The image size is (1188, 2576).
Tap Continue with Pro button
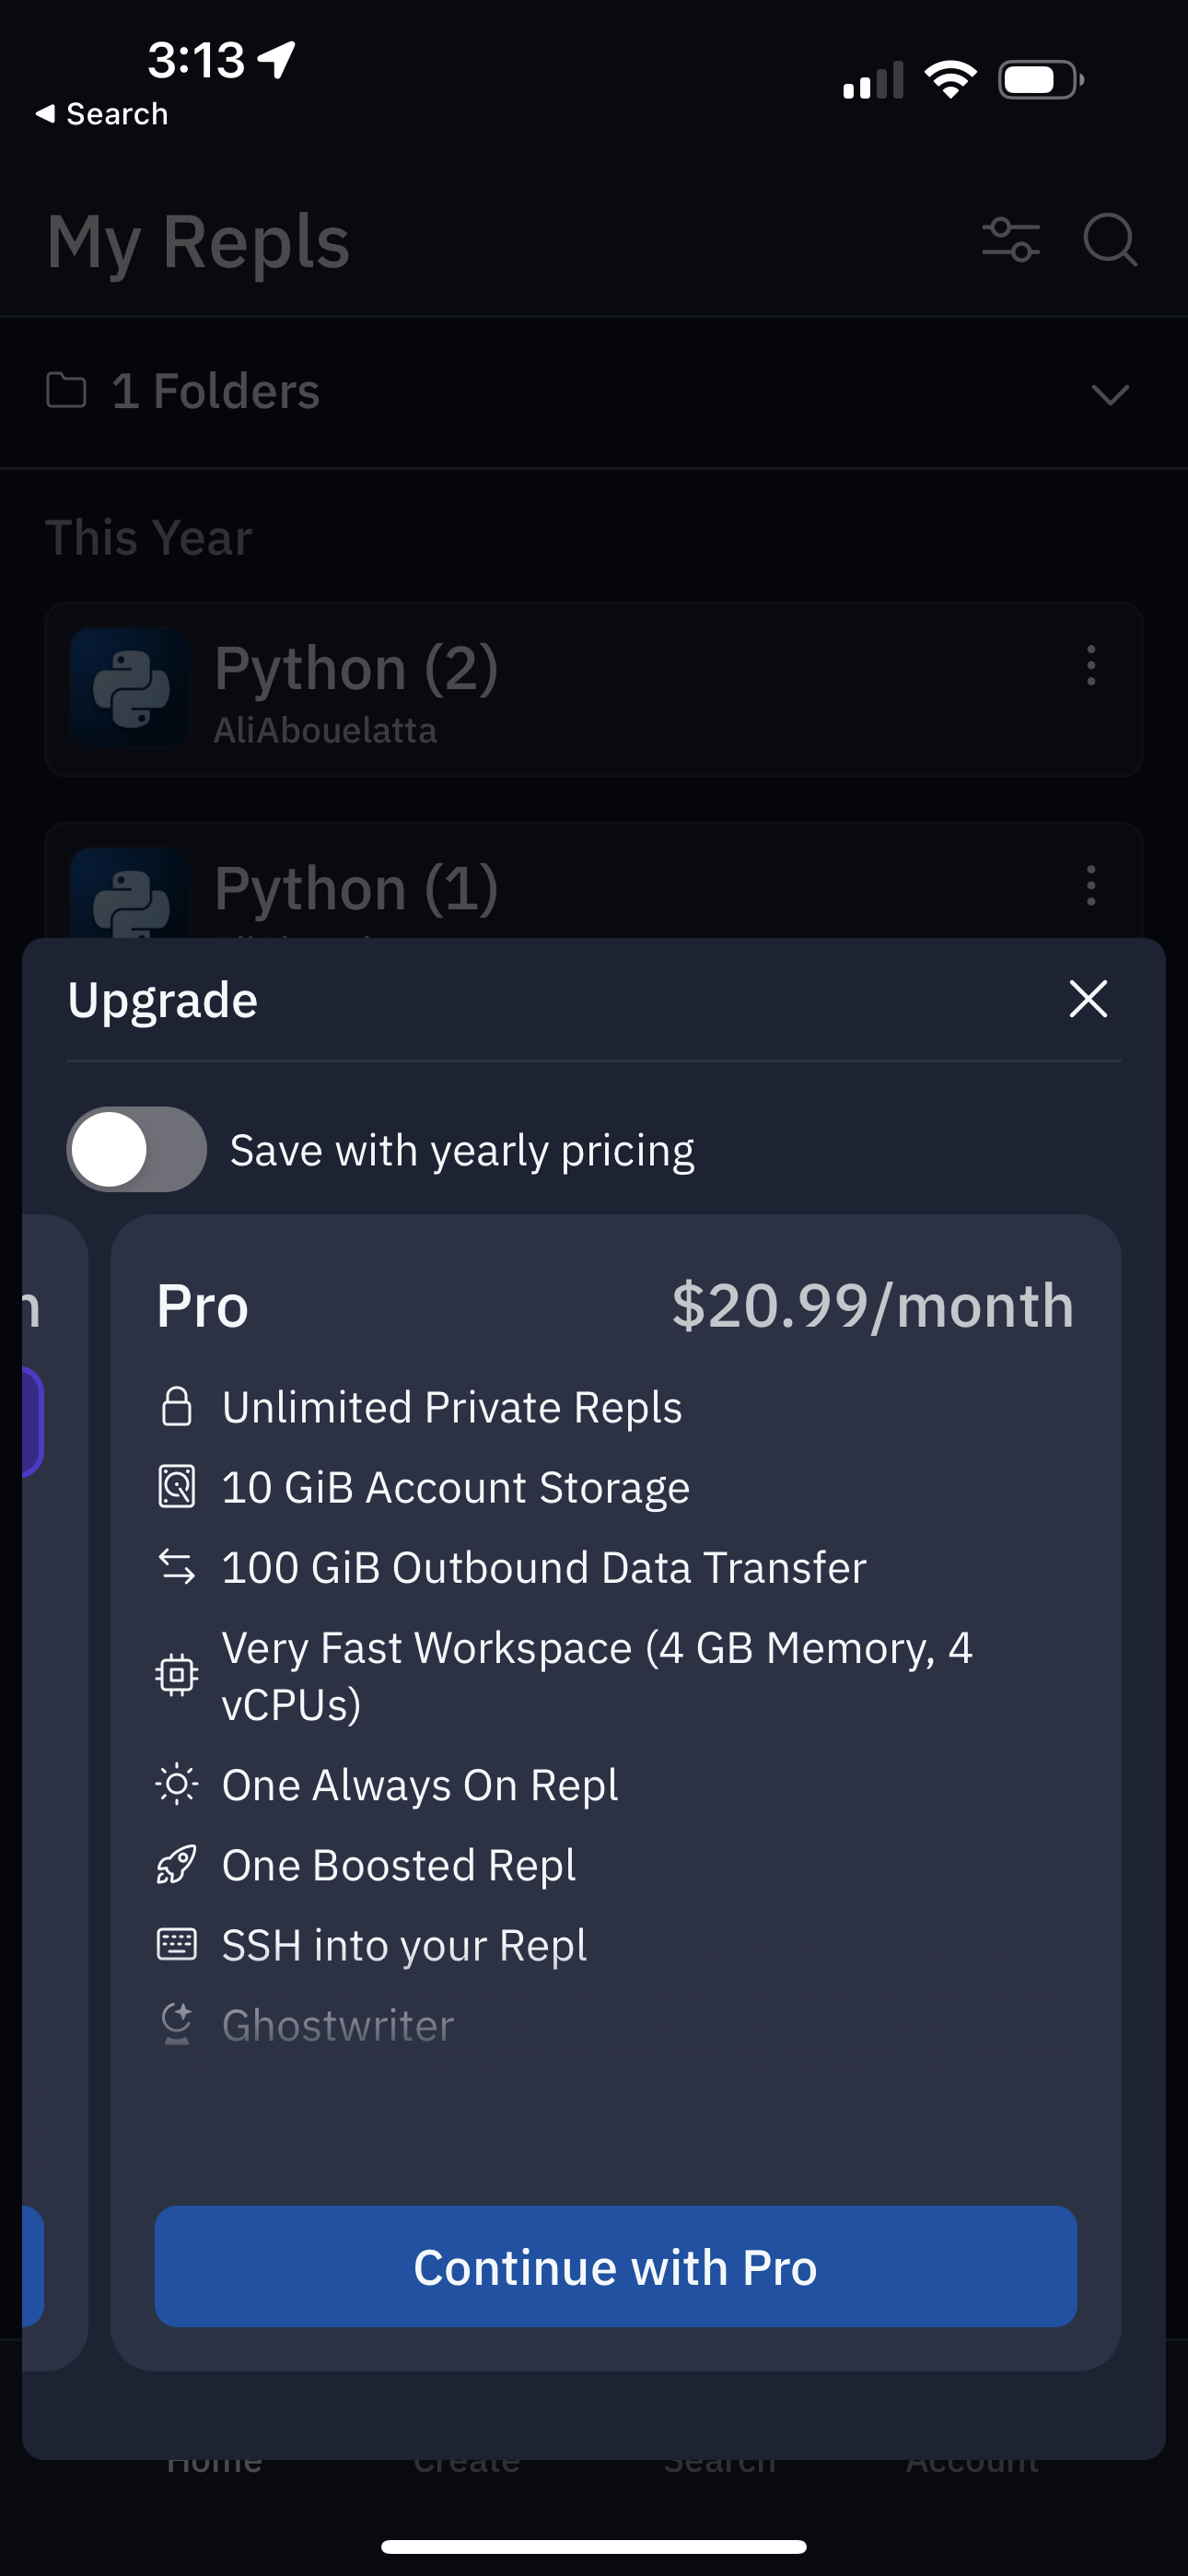[x=615, y=2267]
